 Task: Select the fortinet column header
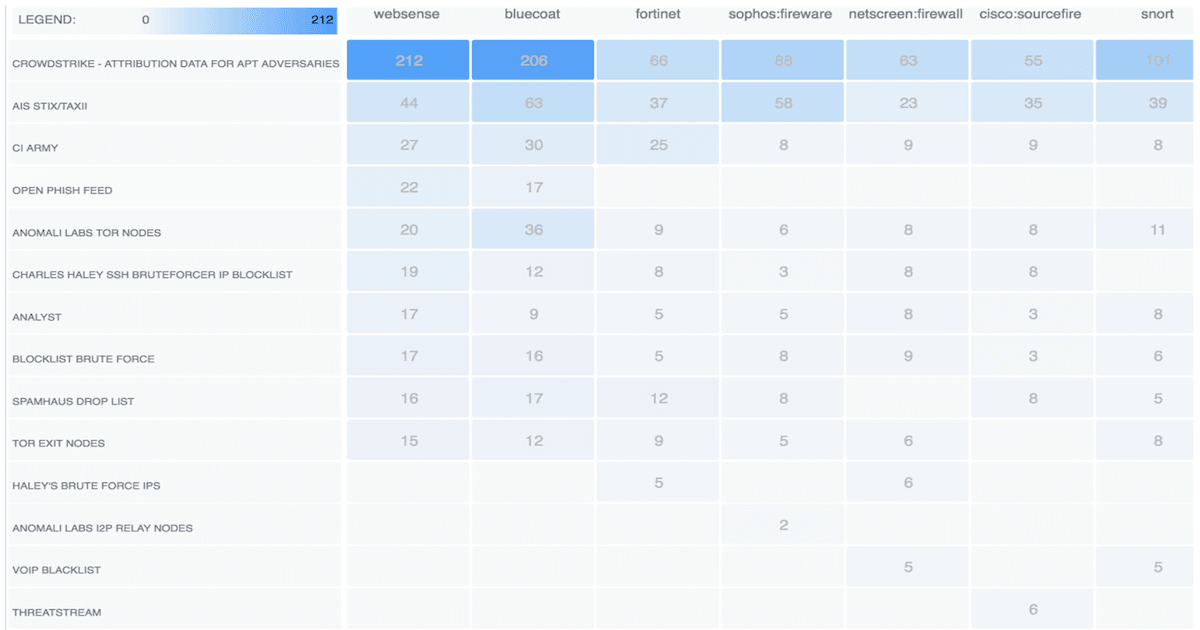pyautogui.click(x=658, y=14)
